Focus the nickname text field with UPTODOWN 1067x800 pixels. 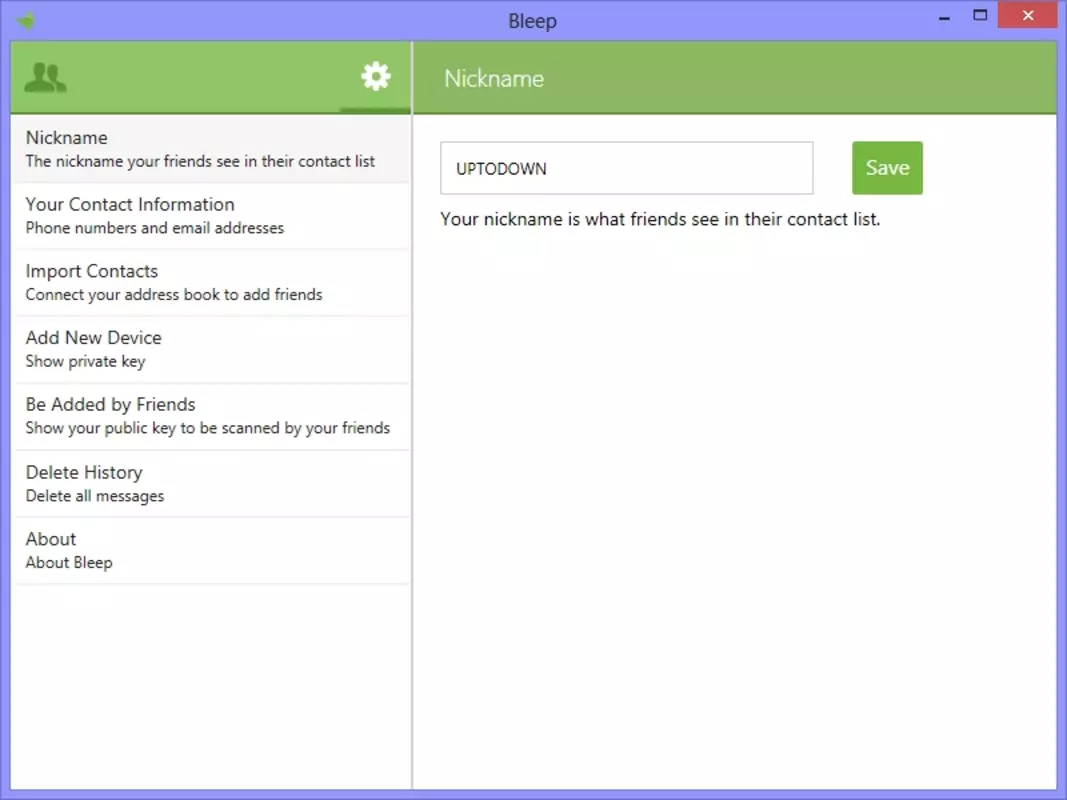[x=626, y=168]
